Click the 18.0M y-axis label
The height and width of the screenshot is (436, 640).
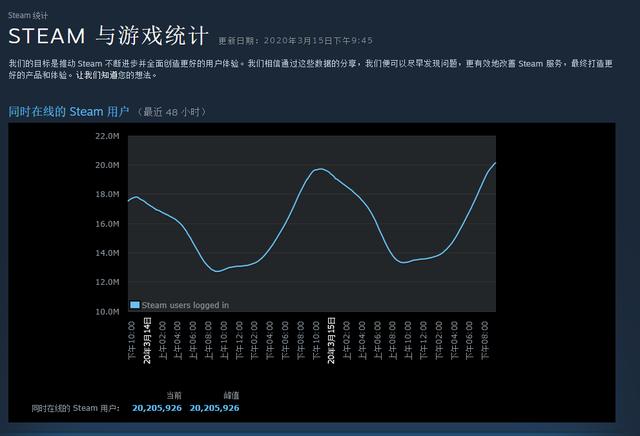click(x=107, y=194)
